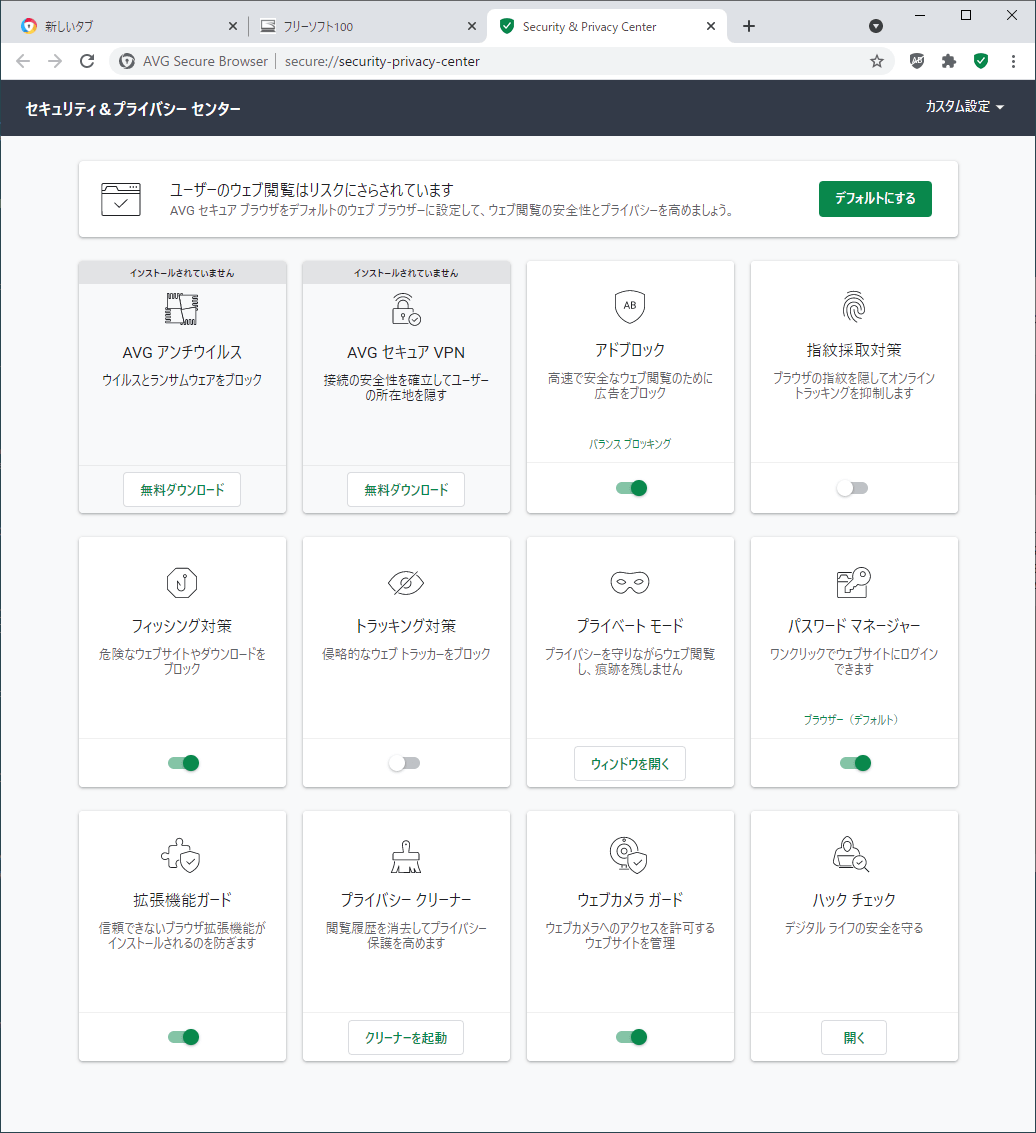This screenshot has height=1133, width=1036.
Task: Click the ブラウザー（デフォルト） link
Action: tap(853, 718)
